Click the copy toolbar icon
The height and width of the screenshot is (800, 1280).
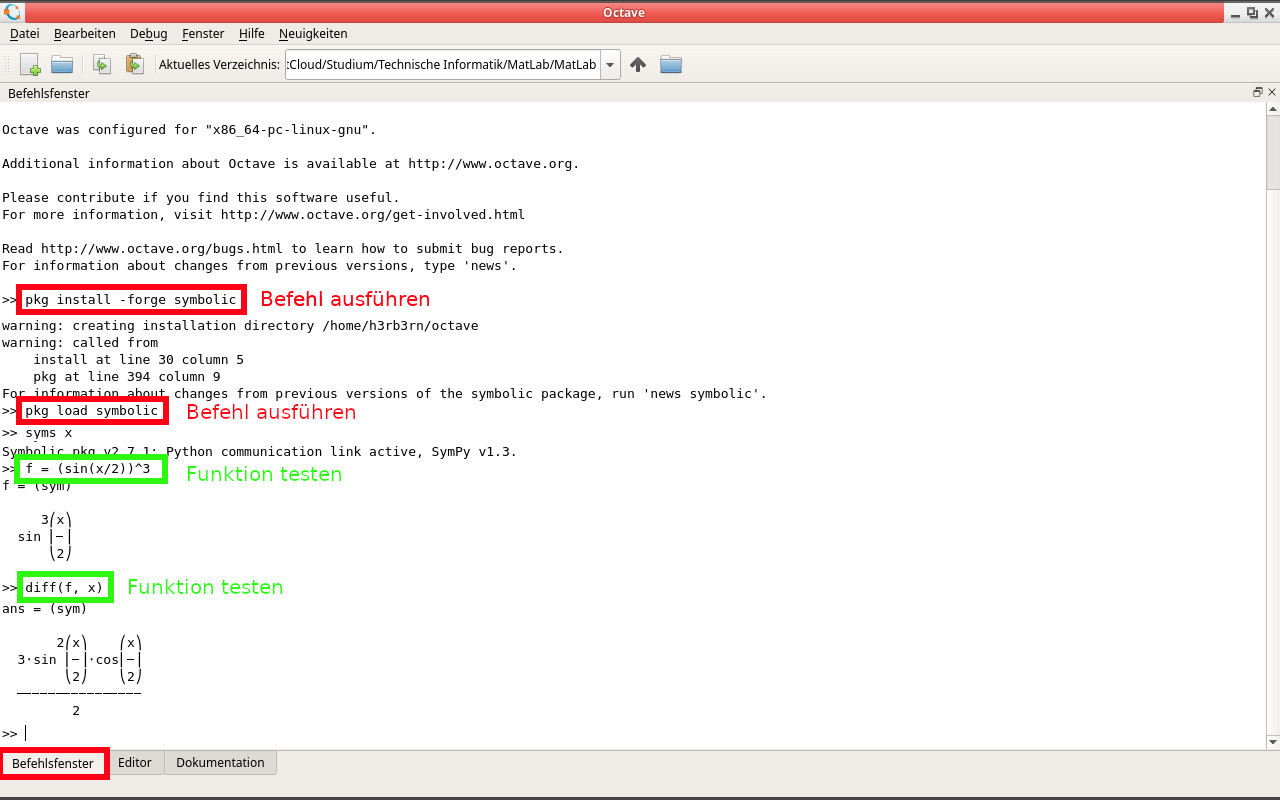(x=101, y=65)
